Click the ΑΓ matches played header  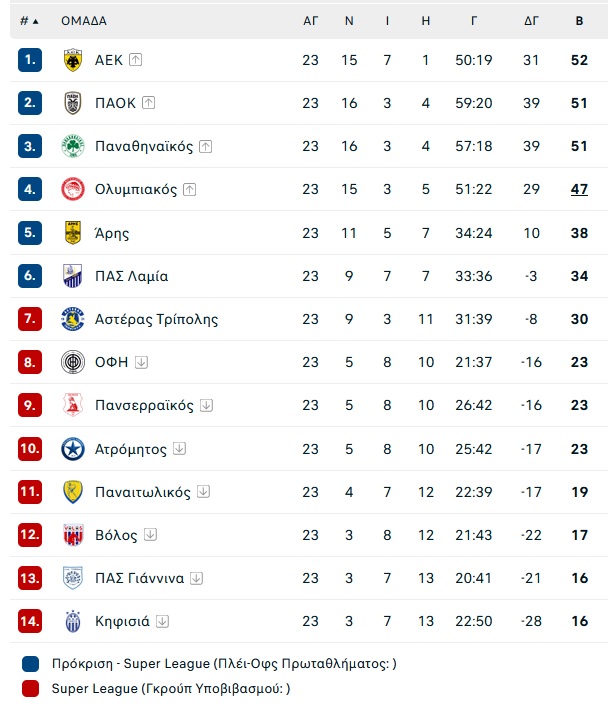(310, 20)
